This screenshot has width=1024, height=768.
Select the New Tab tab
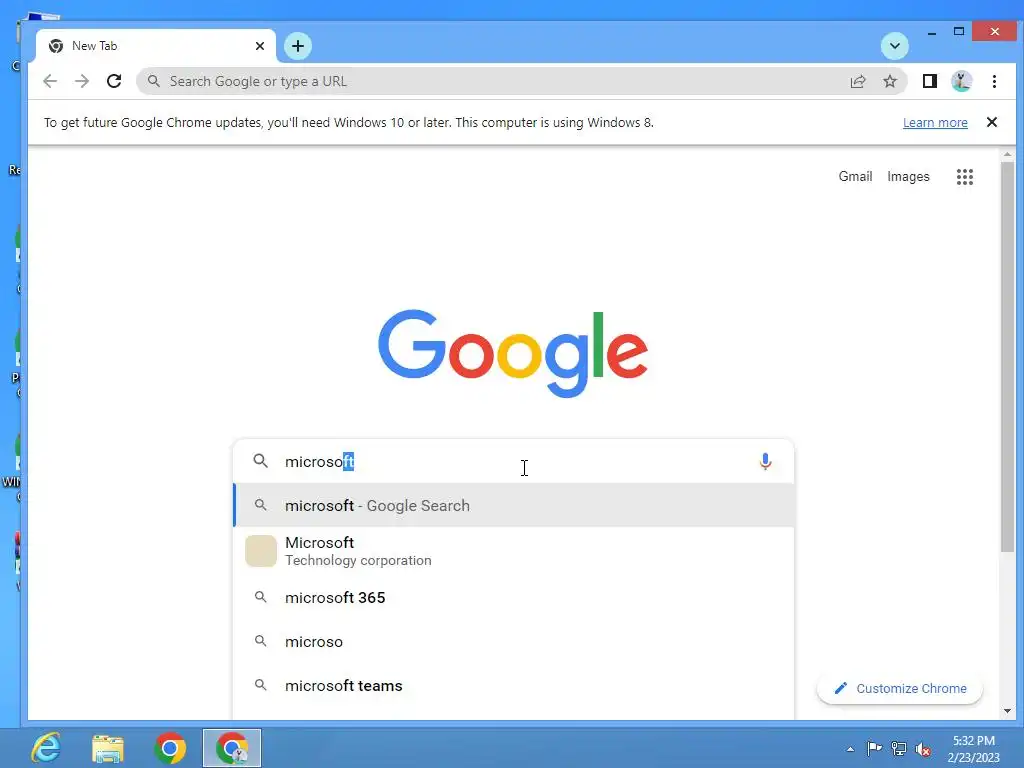[x=155, y=46]
